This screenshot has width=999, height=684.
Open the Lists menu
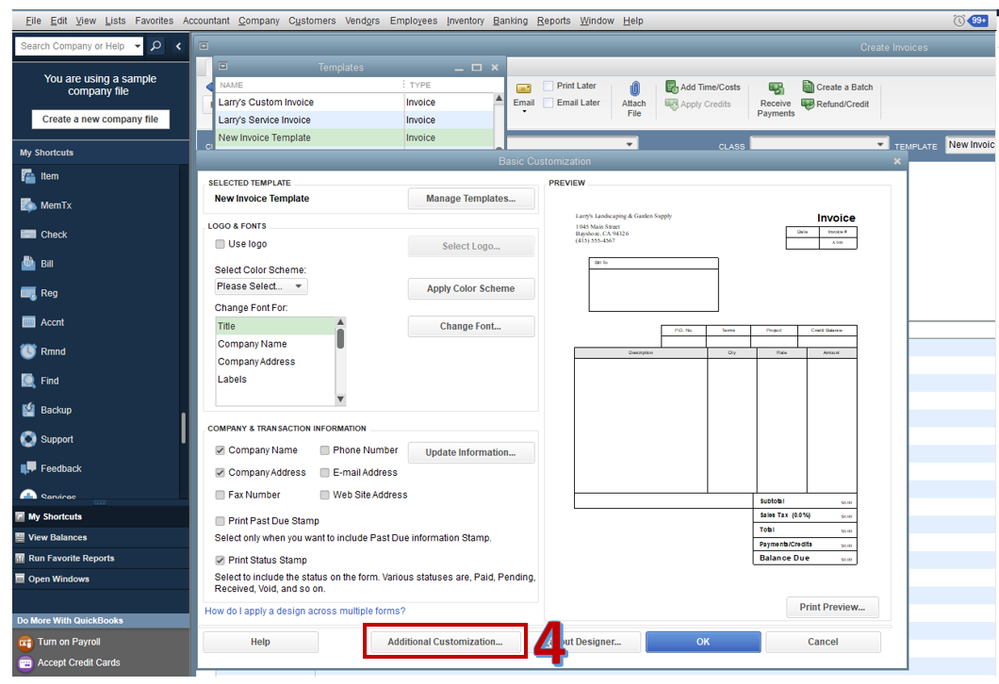(x=115, y=21)
